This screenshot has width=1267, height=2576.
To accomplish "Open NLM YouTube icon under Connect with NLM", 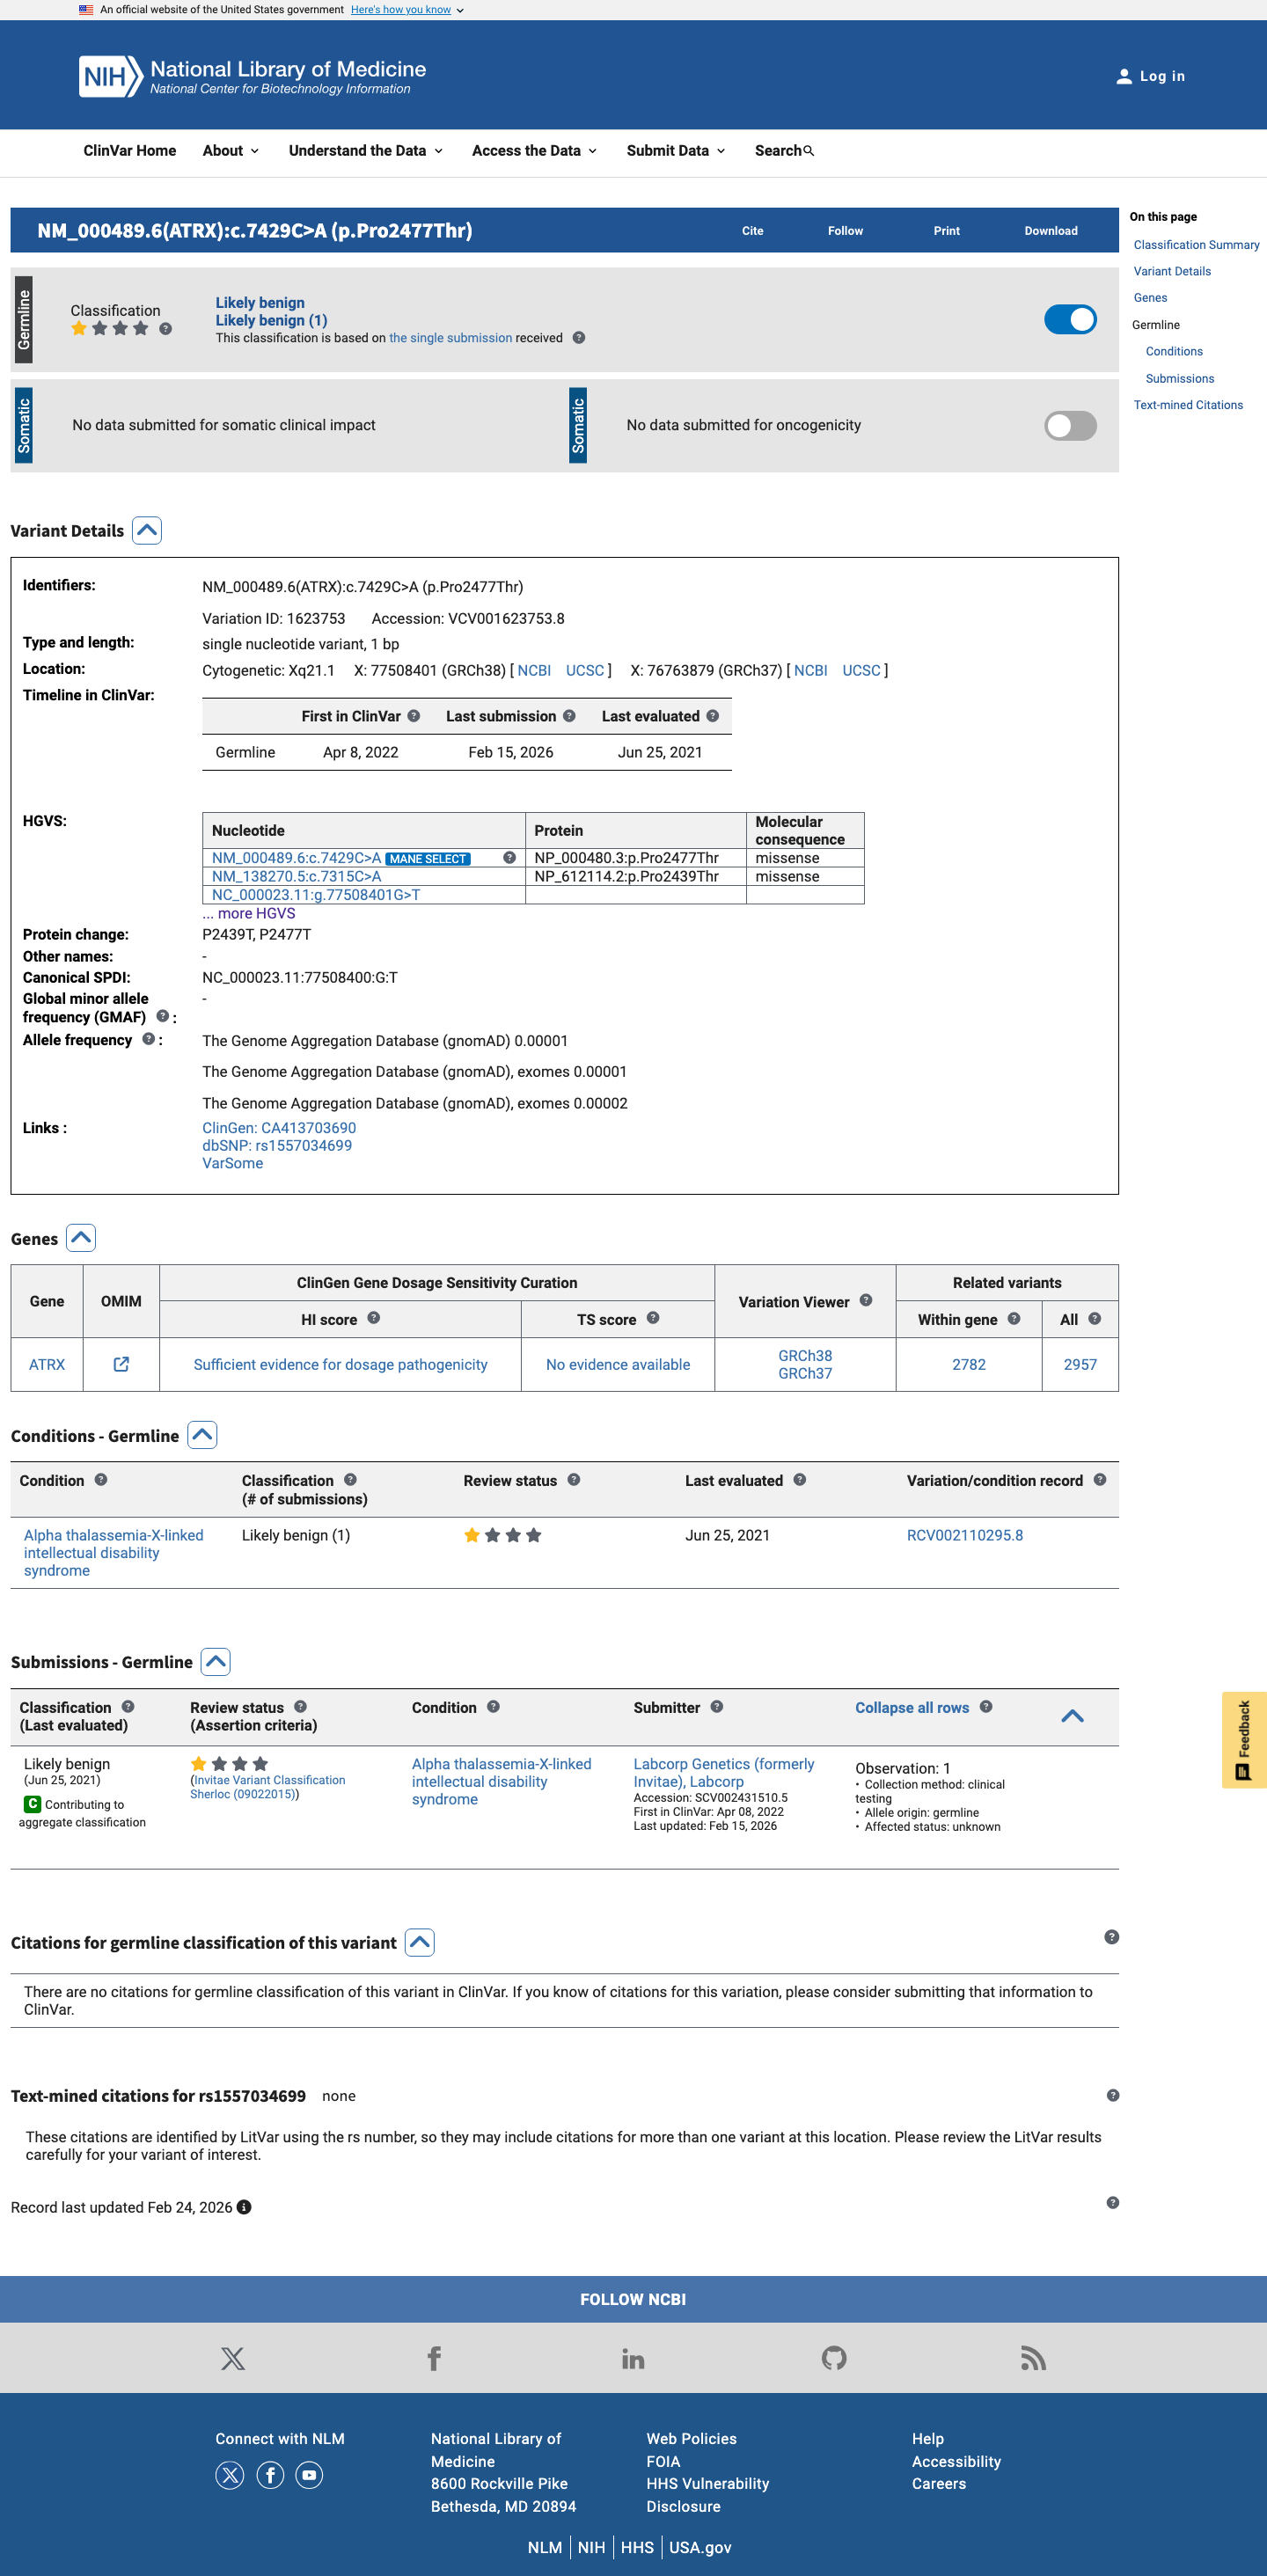I will [309, 2475].
